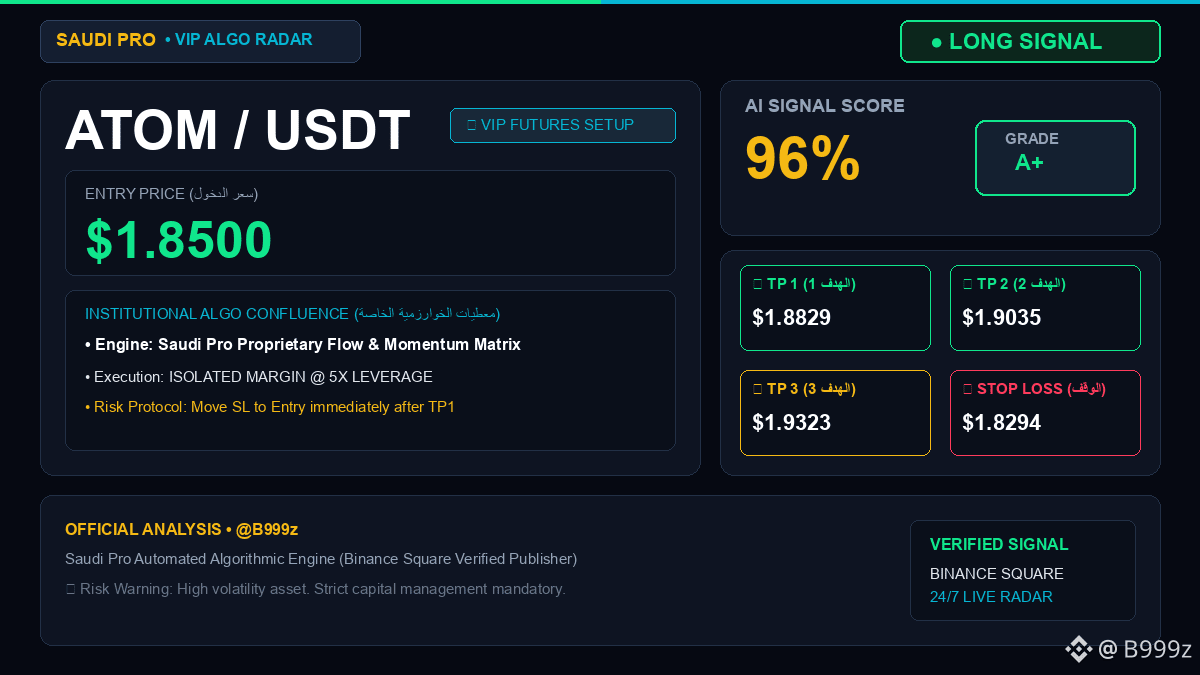Click the Risk Warning text line
This screenshot has width=1200, height=675.
[x=315, y=589]
